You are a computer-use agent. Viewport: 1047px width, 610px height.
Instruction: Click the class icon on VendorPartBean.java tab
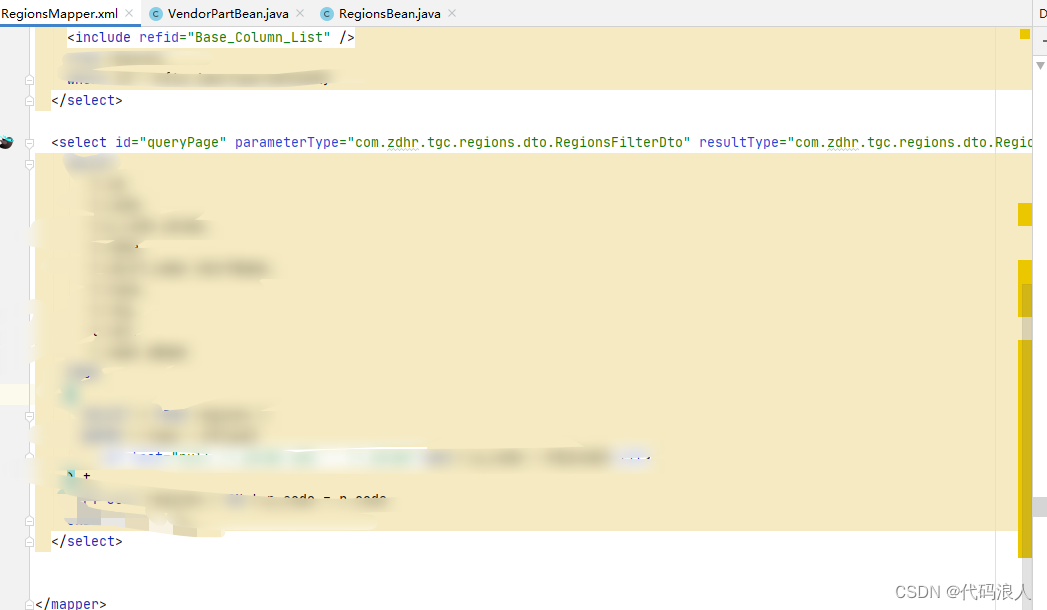click(x=156, y=14)
